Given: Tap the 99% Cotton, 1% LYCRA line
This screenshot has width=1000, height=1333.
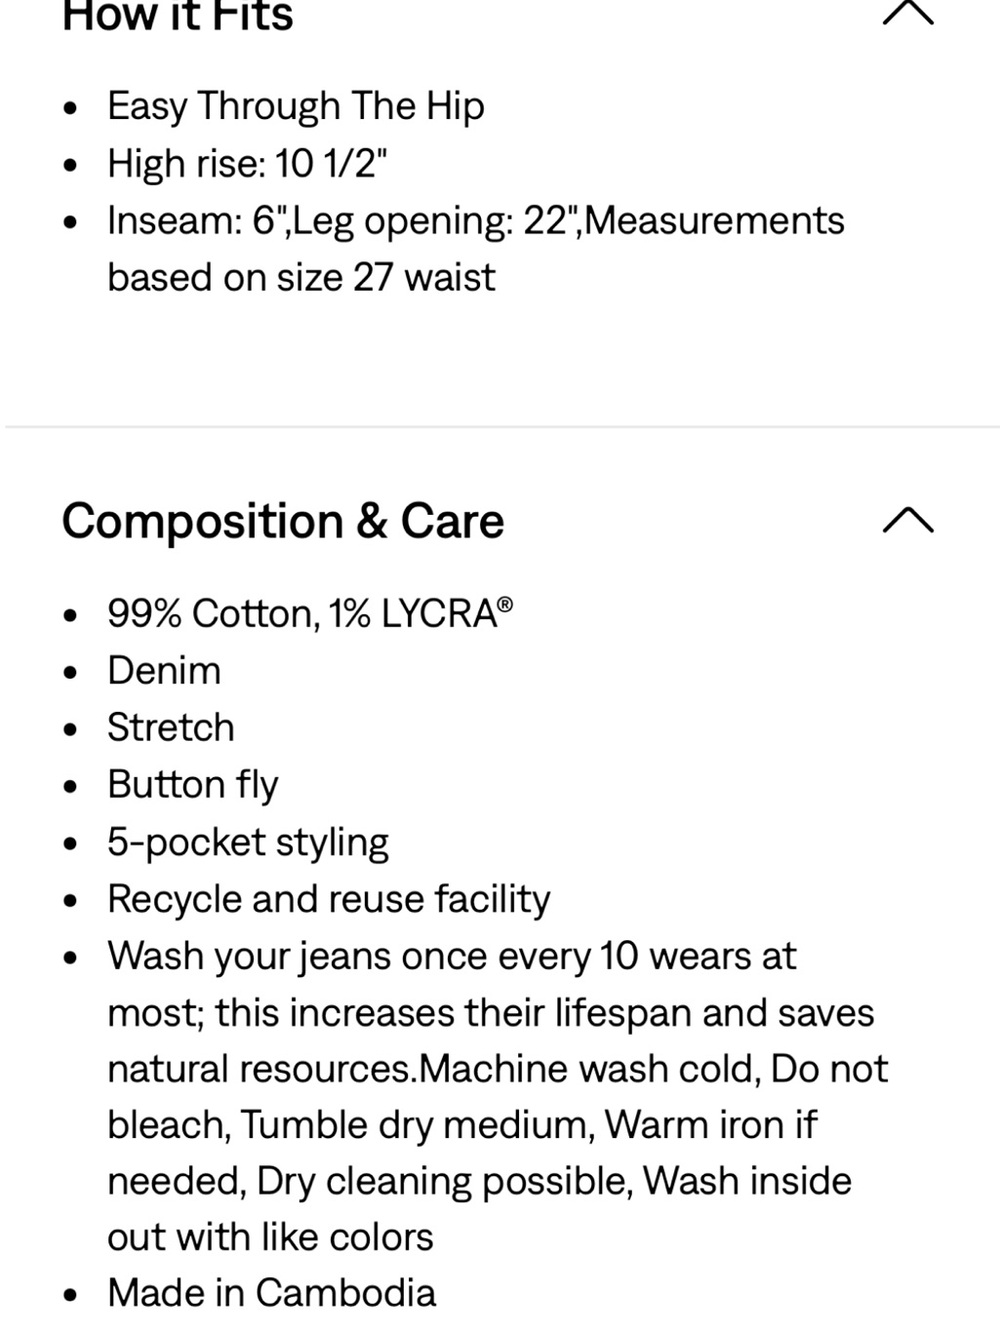Looking at the screenshot, I should [310, 613].
